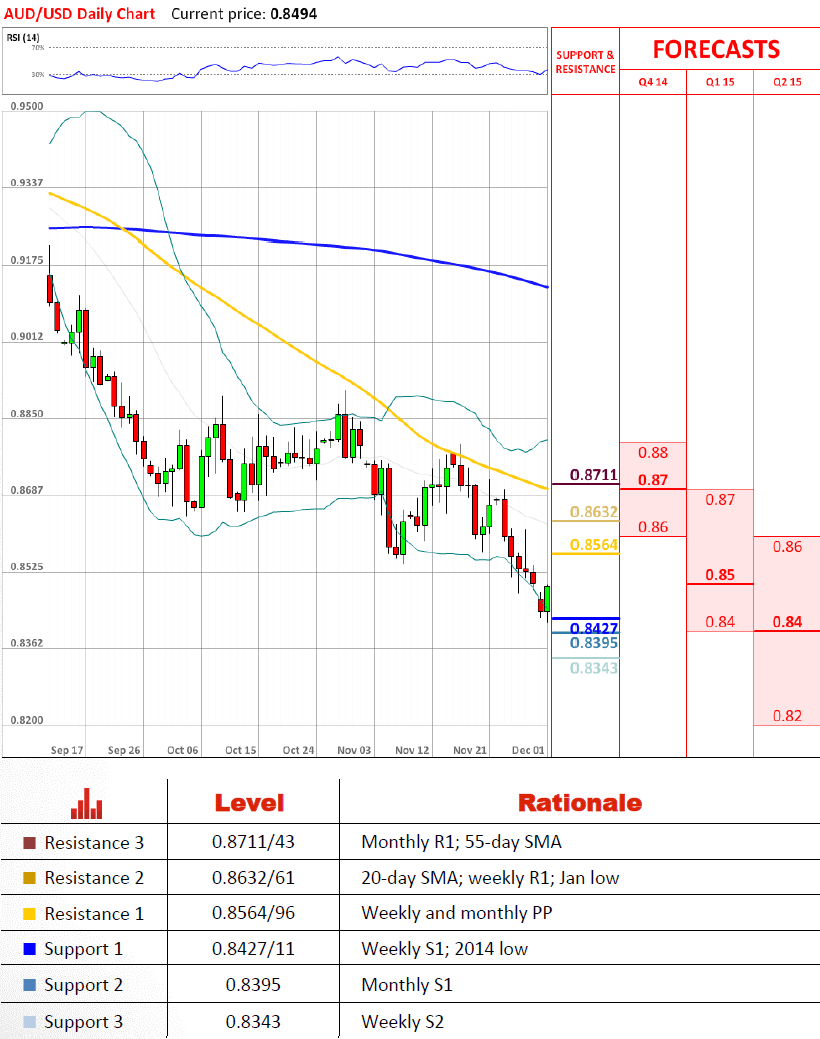Select the Resistance 2 gold square marker
This screenshot has width=820, height=1039.
pos(28,878)
